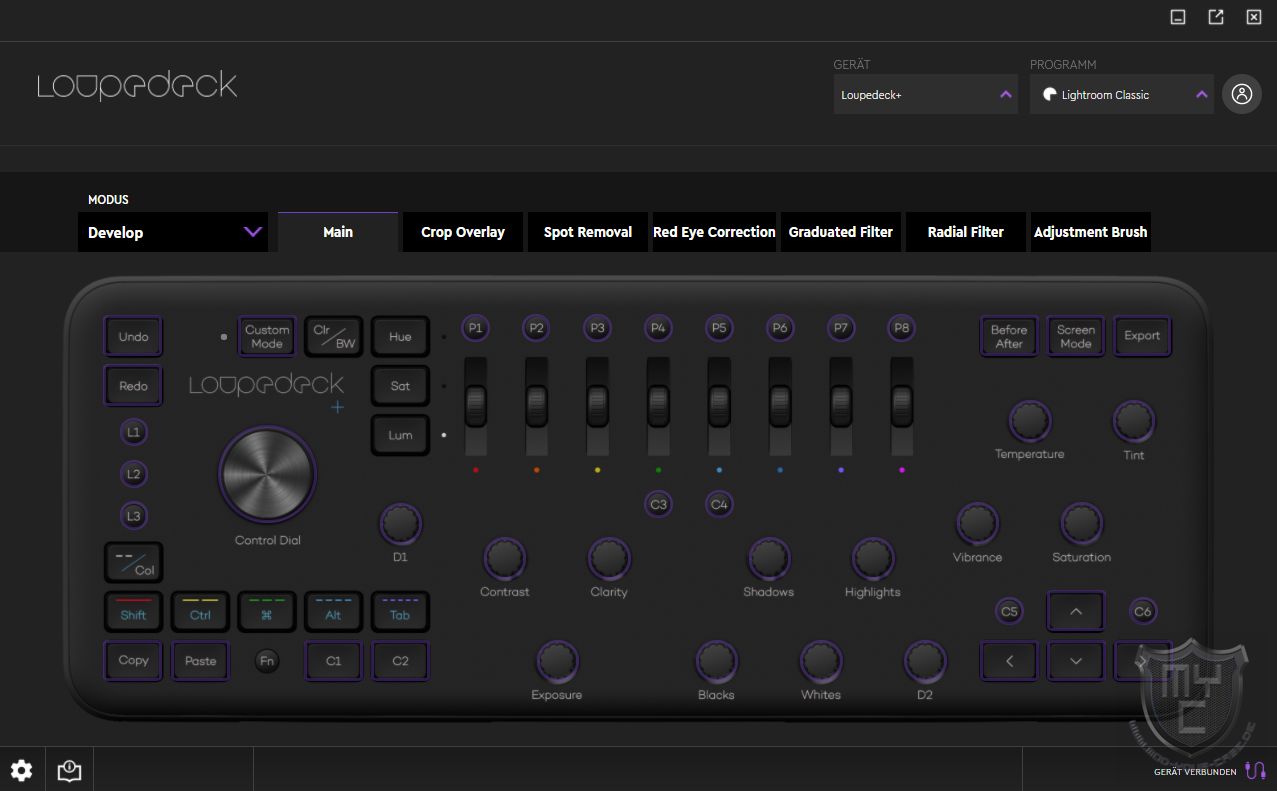Image resolution: width=1277 pixels, height=791 pixels.
Task: Select the Vibrance dial
Action: pyautogui.click(x=977, y=524)
